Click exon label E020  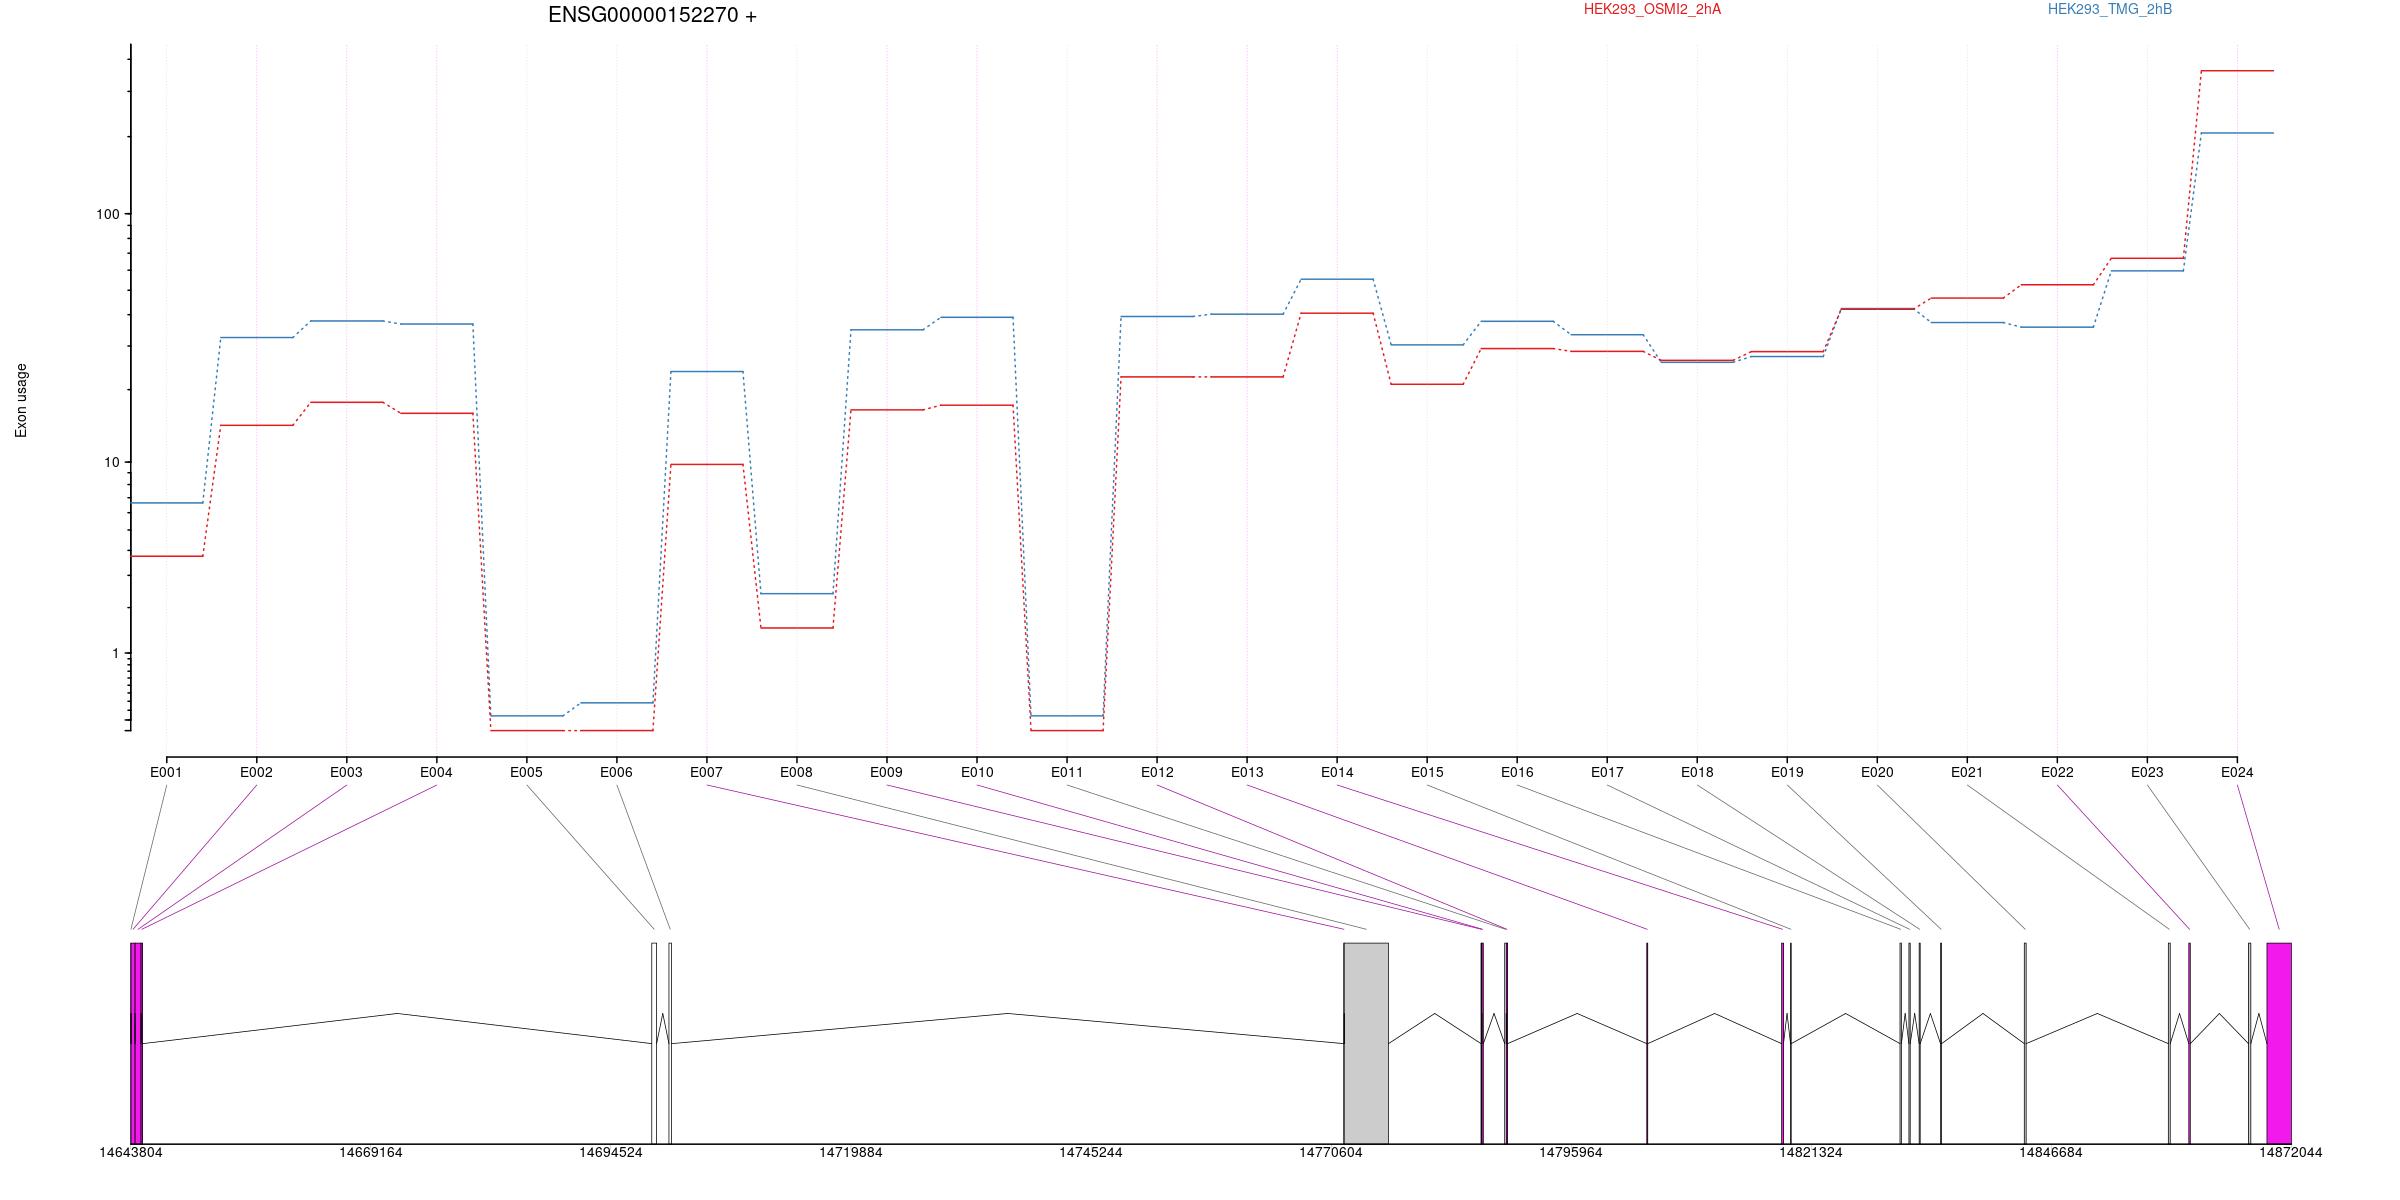click(x=1877, y=772)
